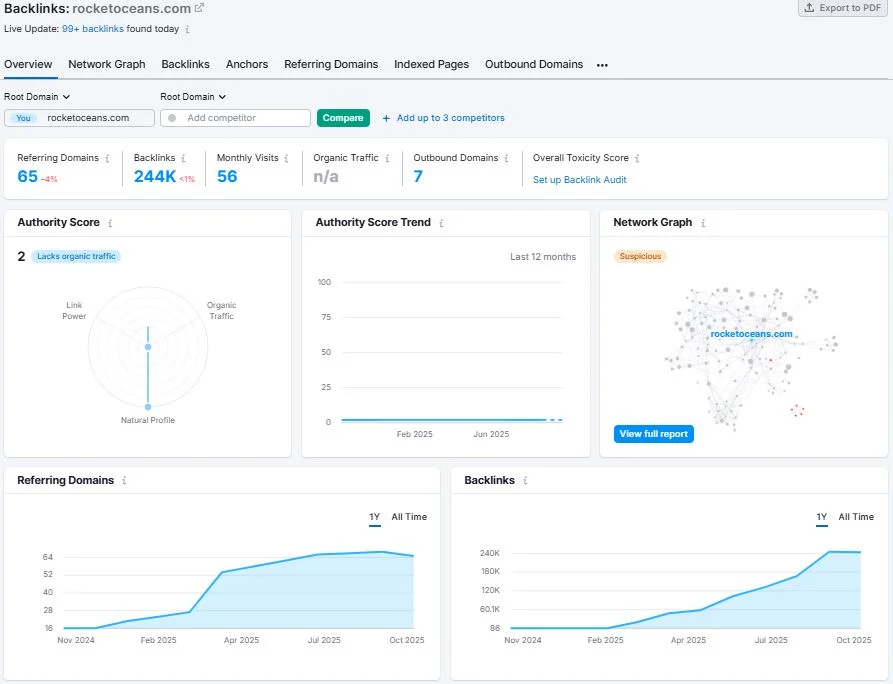Open the three-dot more tabs menu
Viewport: 893px width, 684px height.
click(602, 65)
